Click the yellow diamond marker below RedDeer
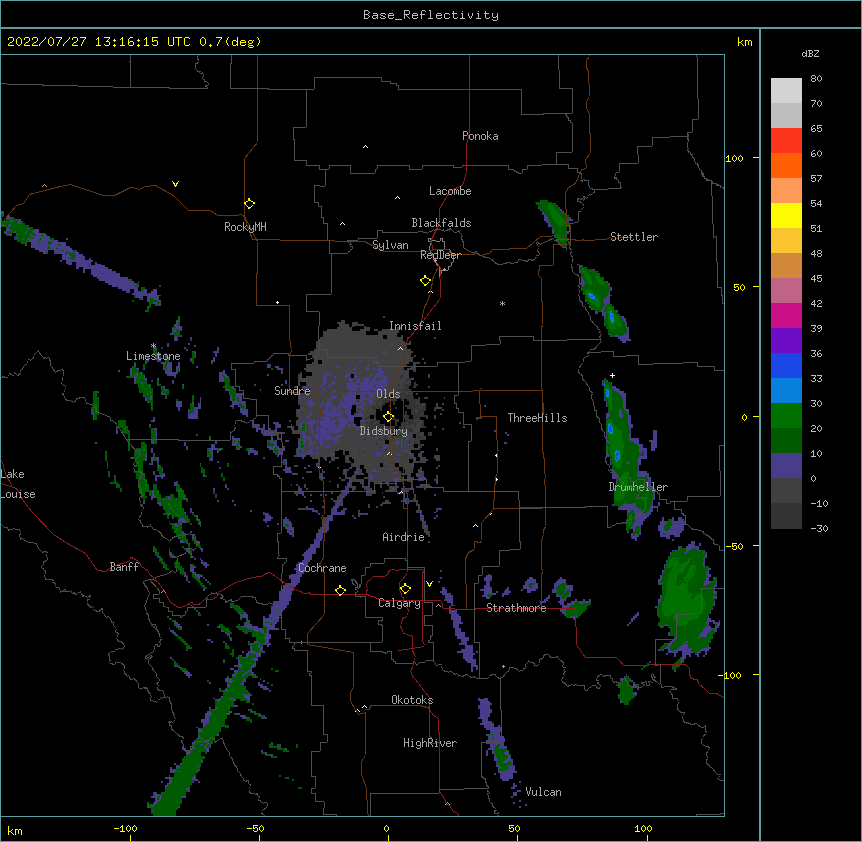862x842 pixels. 426,281
